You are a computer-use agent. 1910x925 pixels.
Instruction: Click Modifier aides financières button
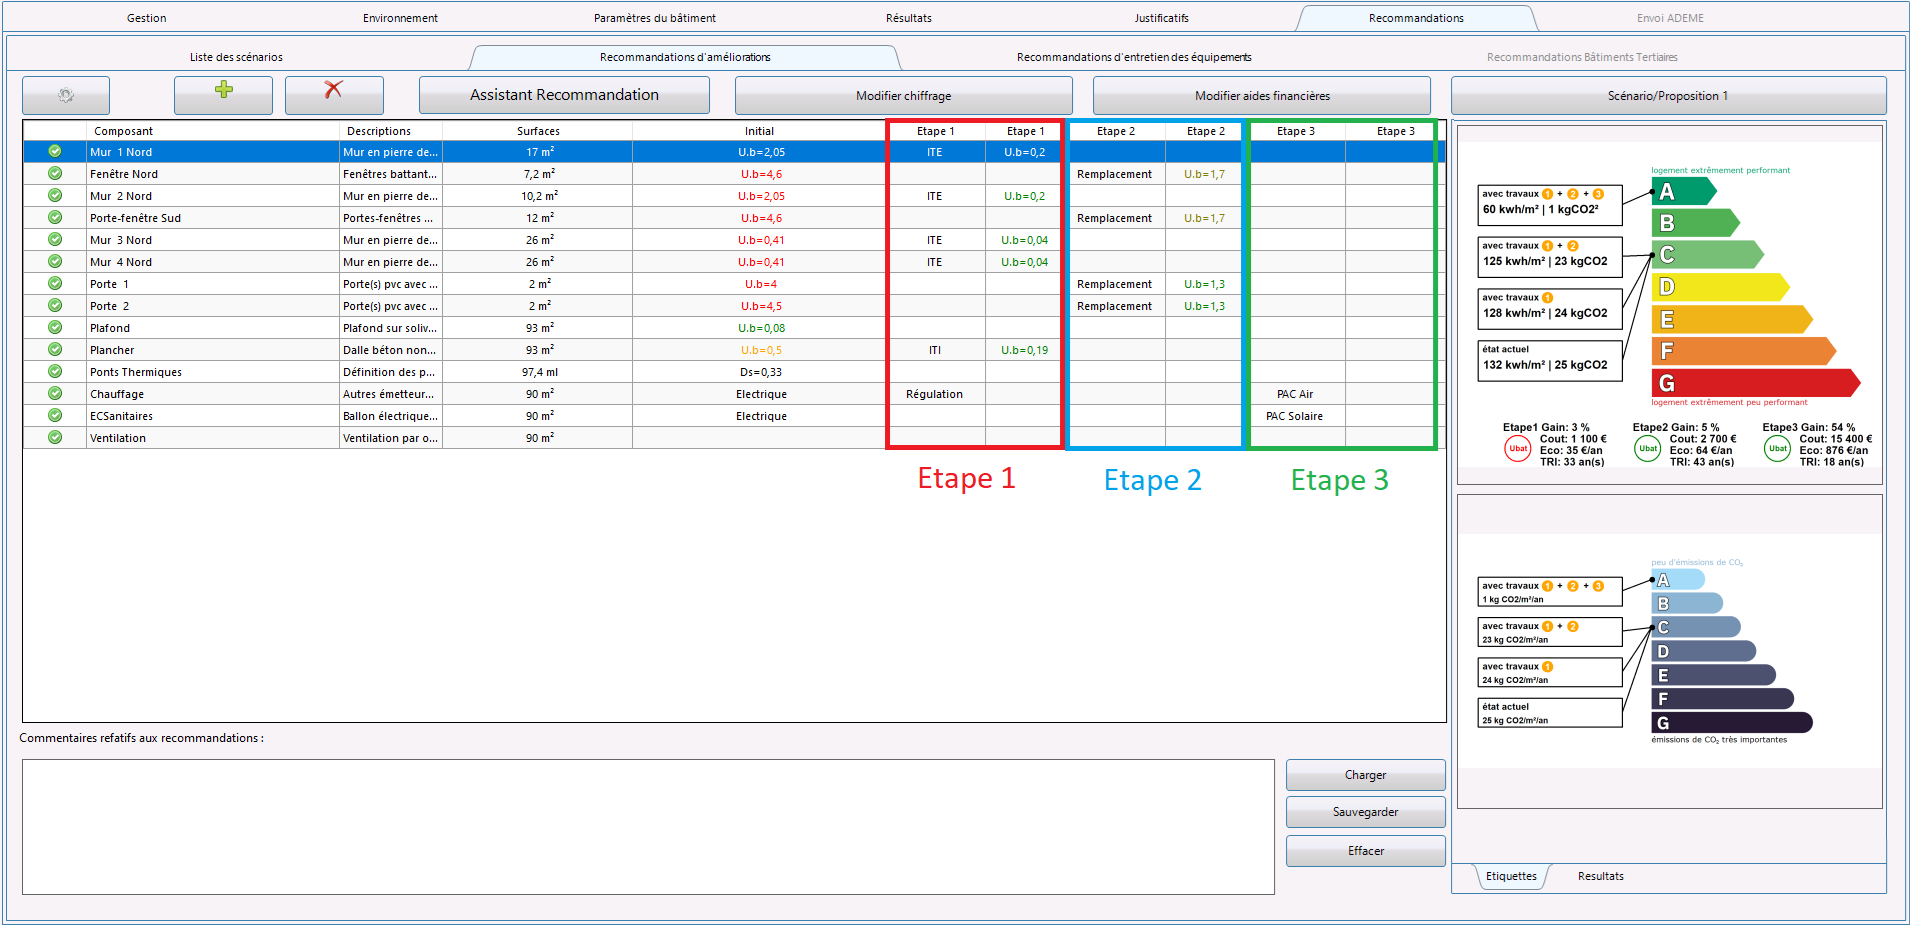[x=1262, y=95]
